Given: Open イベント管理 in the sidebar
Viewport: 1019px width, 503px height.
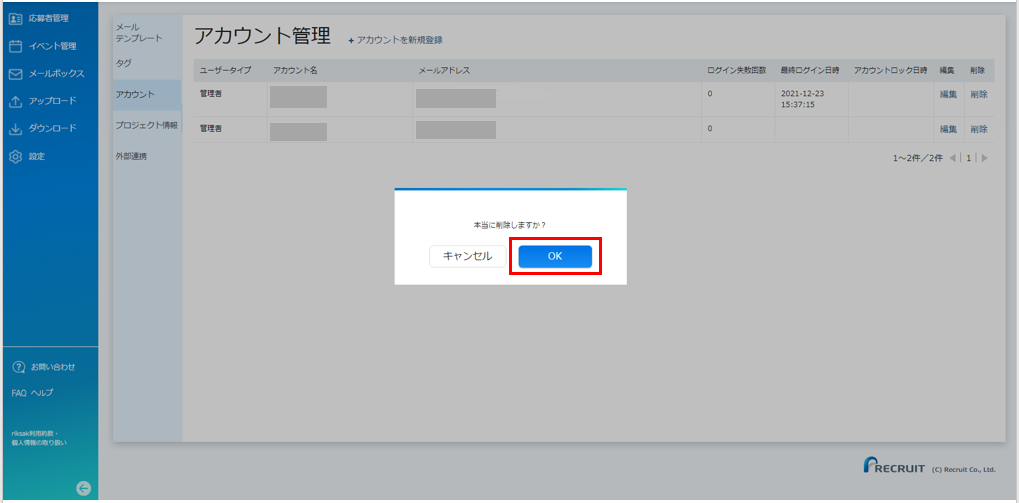Looking at the screenshot, I should click(53, 46).
